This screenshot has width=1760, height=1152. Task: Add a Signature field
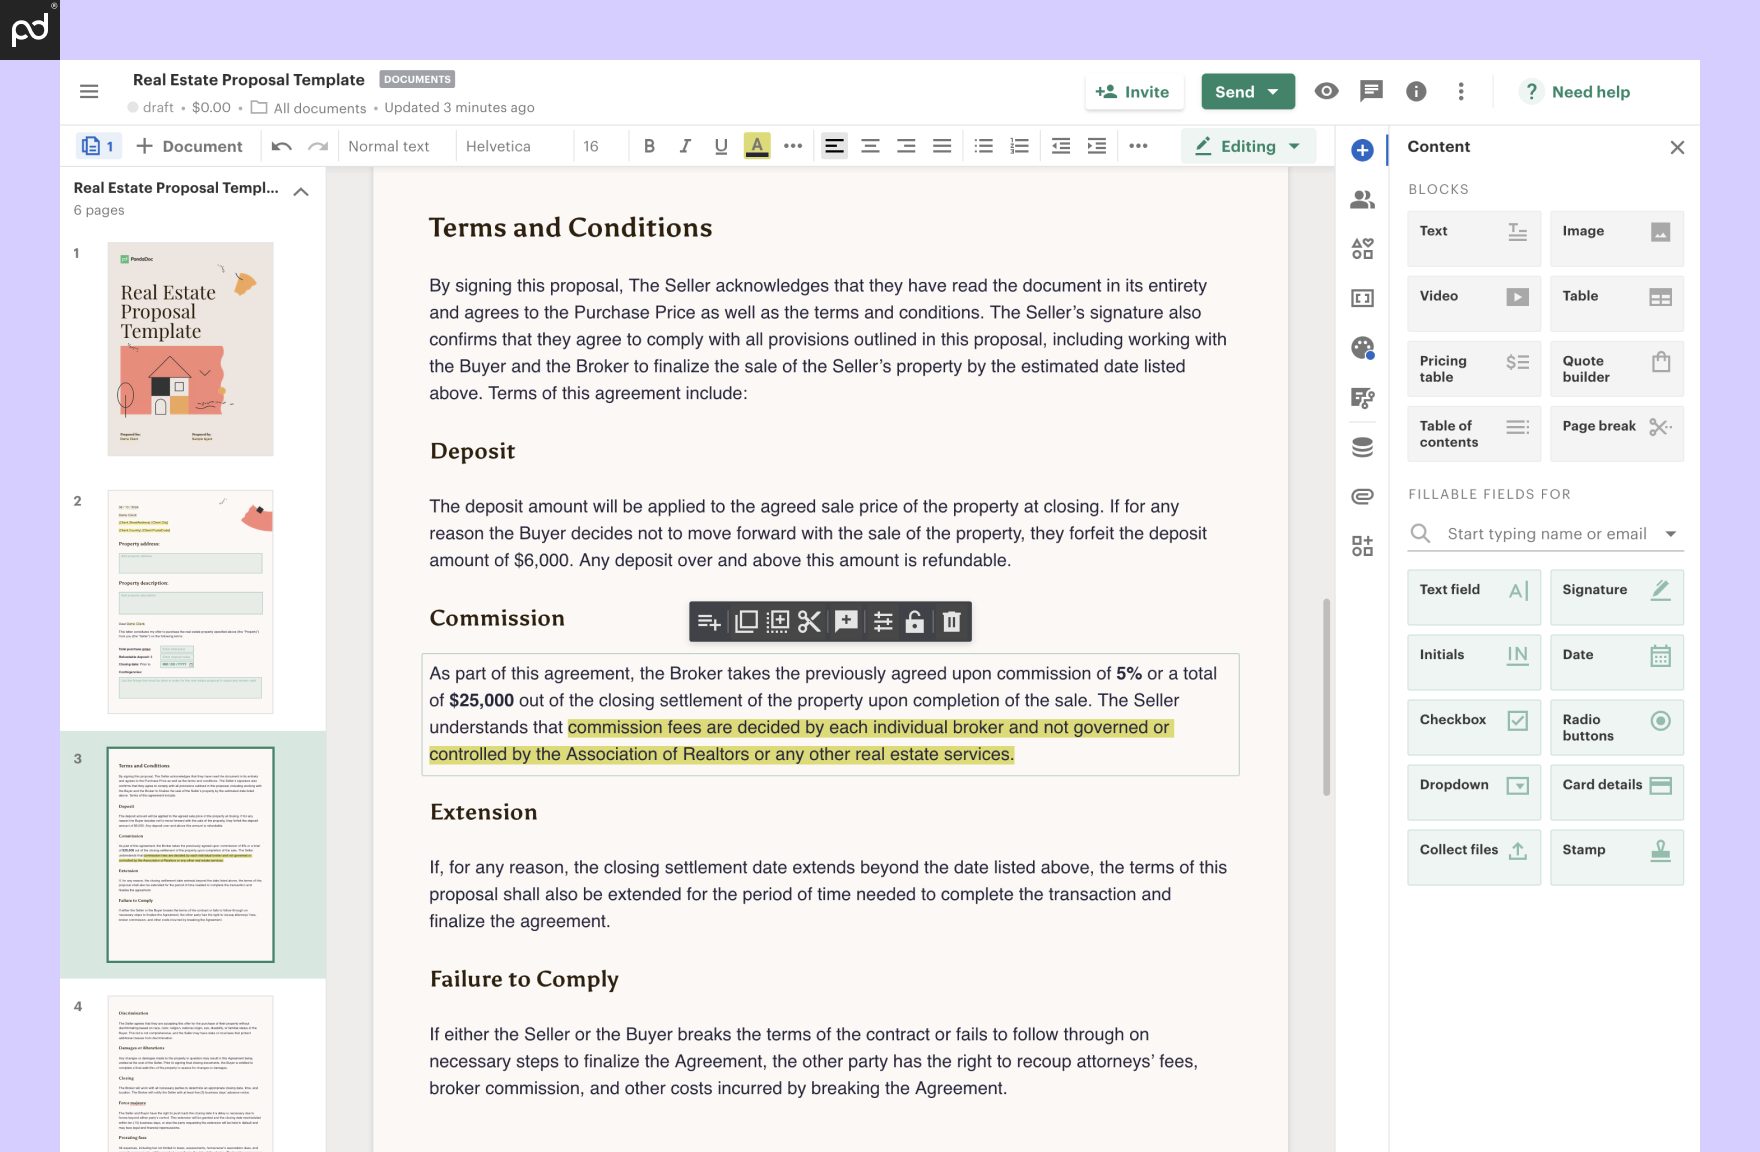tap(1616, 597)
